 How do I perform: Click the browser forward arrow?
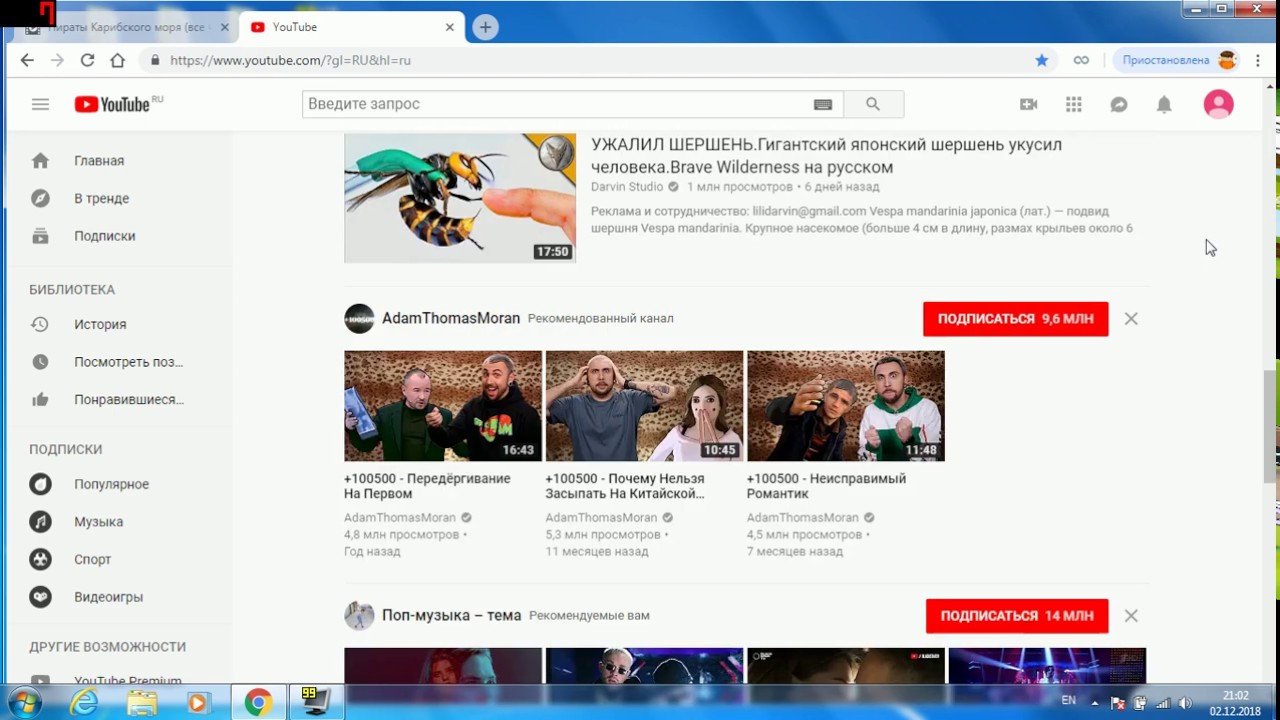(x=57, y=60)
